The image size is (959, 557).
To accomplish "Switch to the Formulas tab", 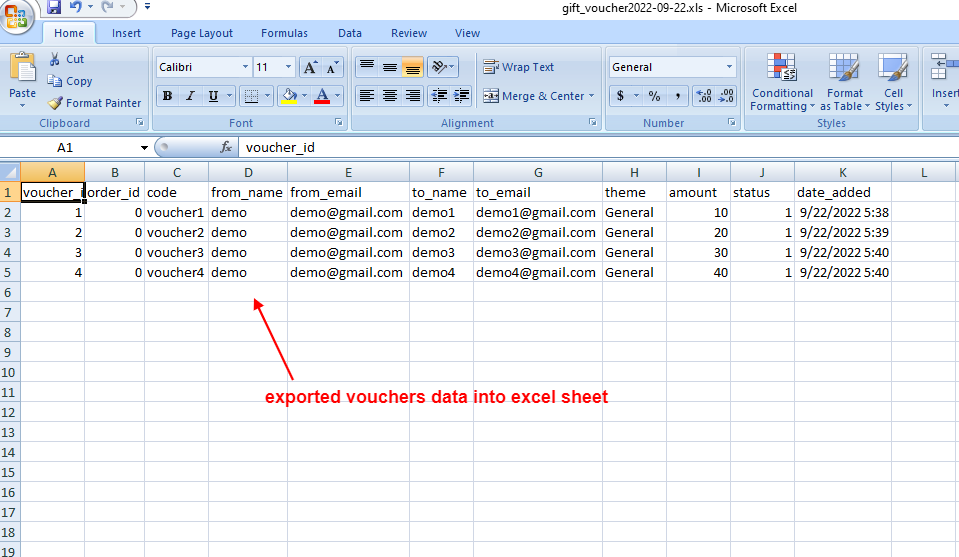I will [284, 33].
